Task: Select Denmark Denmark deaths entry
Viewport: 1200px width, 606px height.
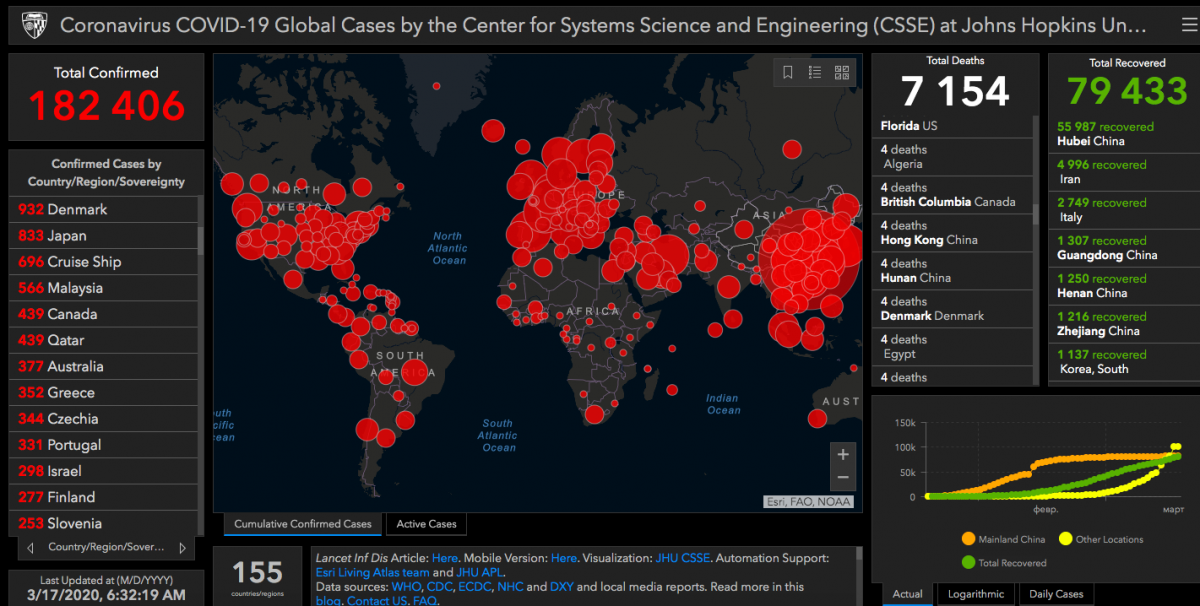Action: (x=953, y=309)
